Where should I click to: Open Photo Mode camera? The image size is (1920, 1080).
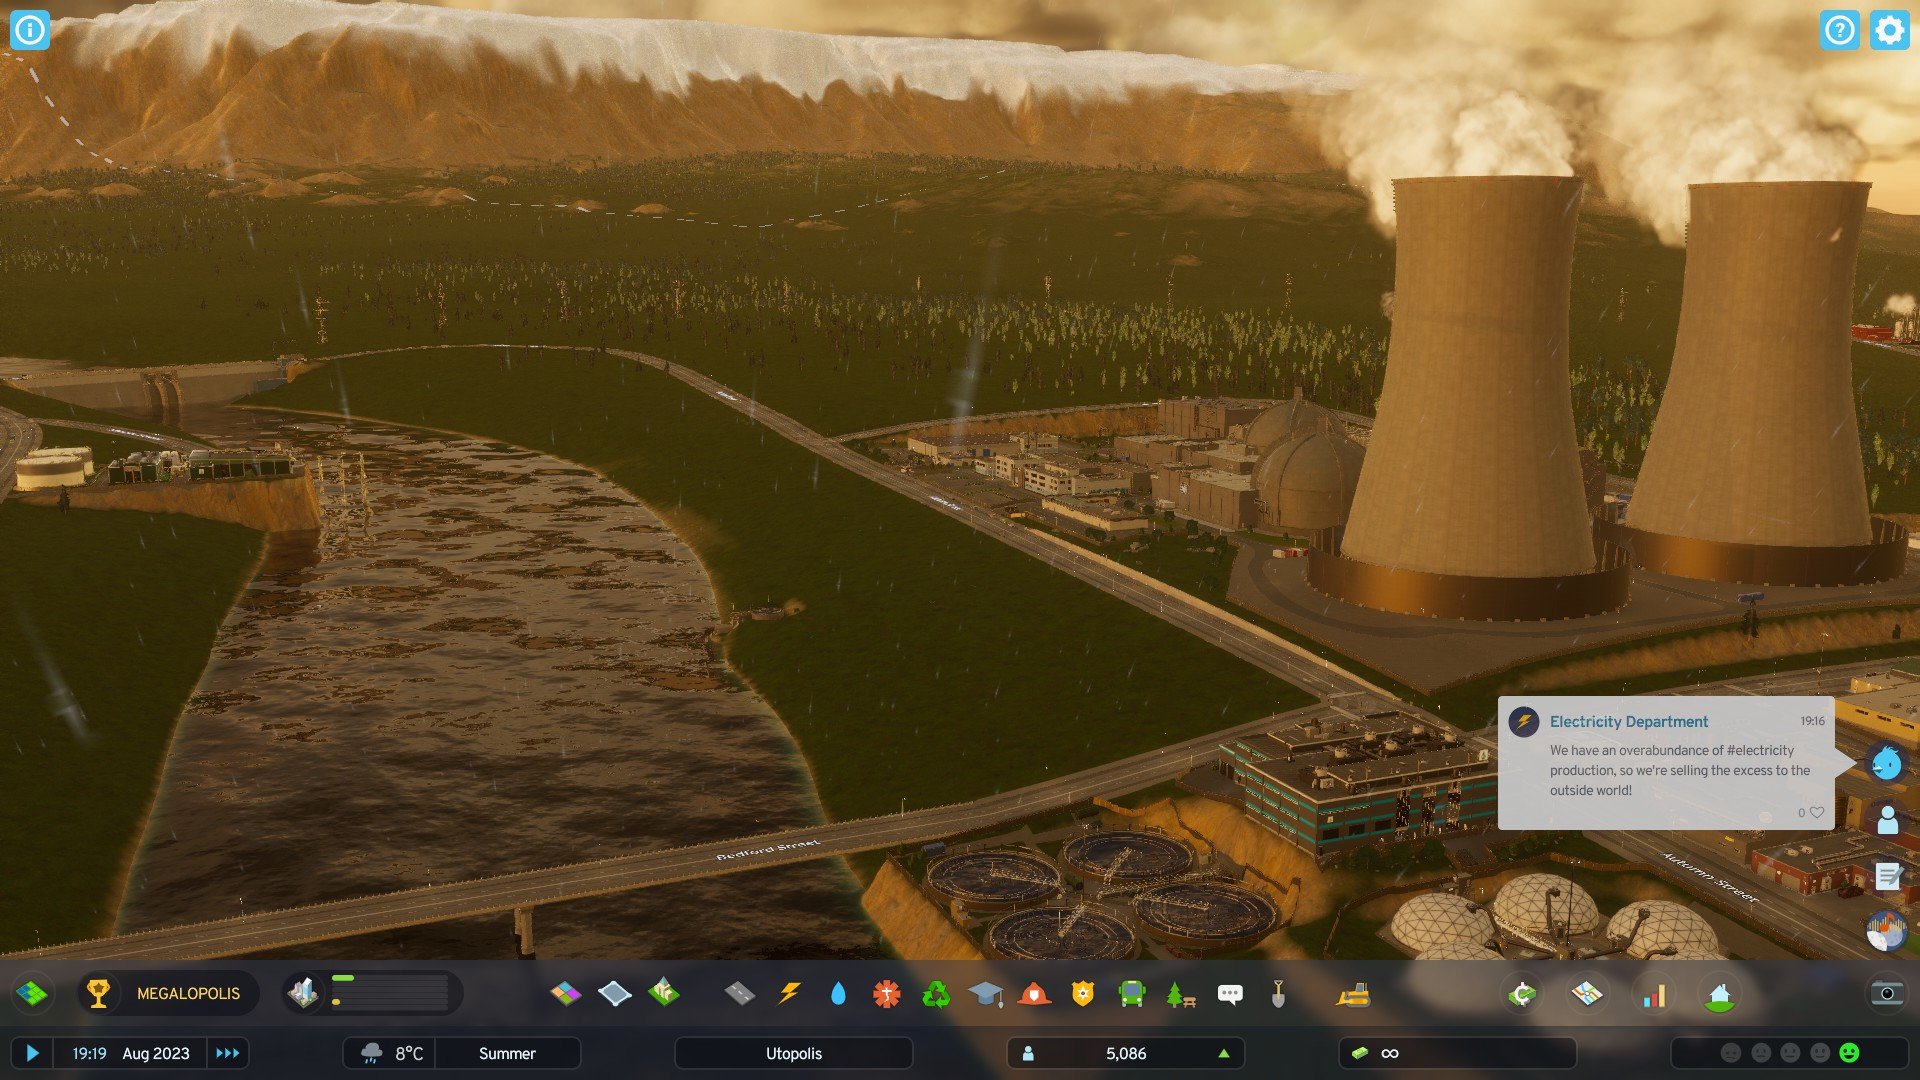(x=1887, y=993)
